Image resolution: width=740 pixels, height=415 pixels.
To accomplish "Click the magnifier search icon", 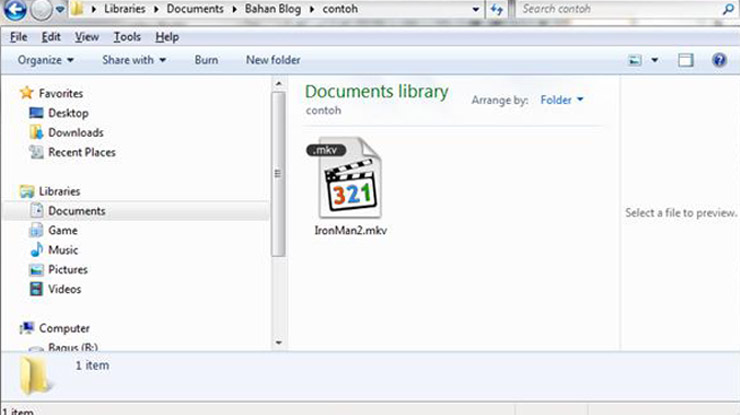I will (729, 8).
